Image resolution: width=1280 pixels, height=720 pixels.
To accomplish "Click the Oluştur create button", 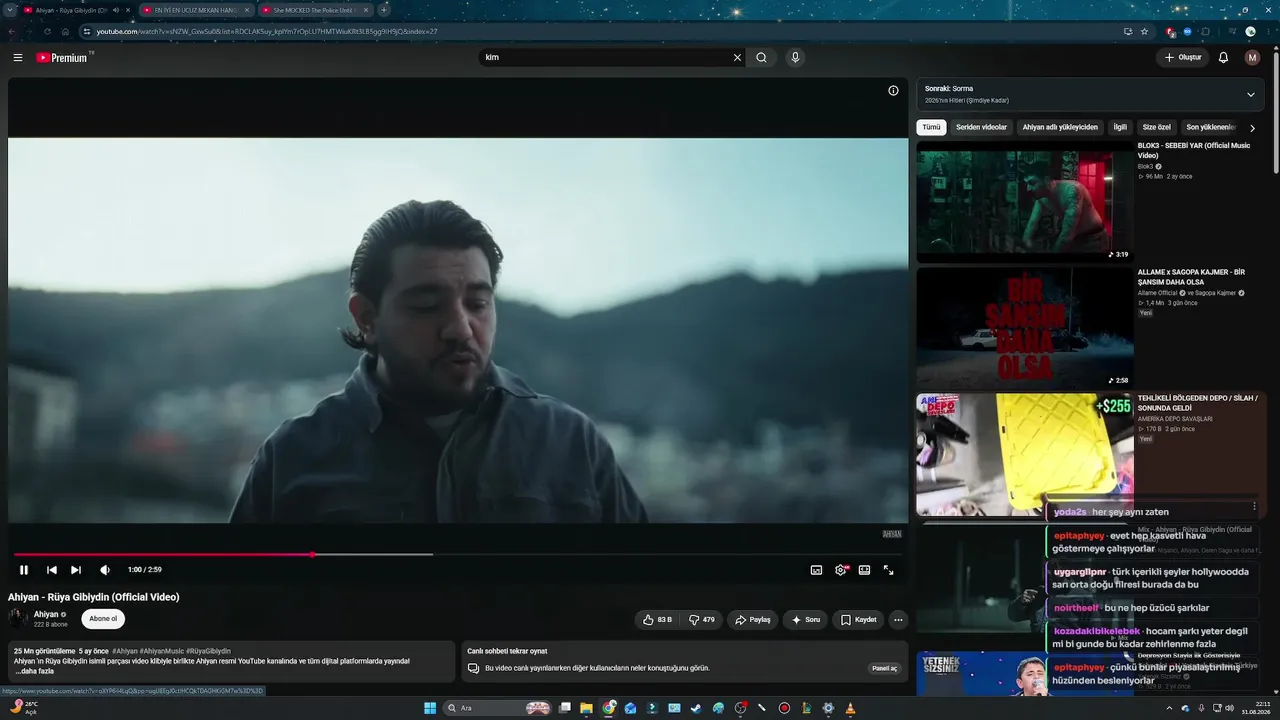I will [1183, 58].
